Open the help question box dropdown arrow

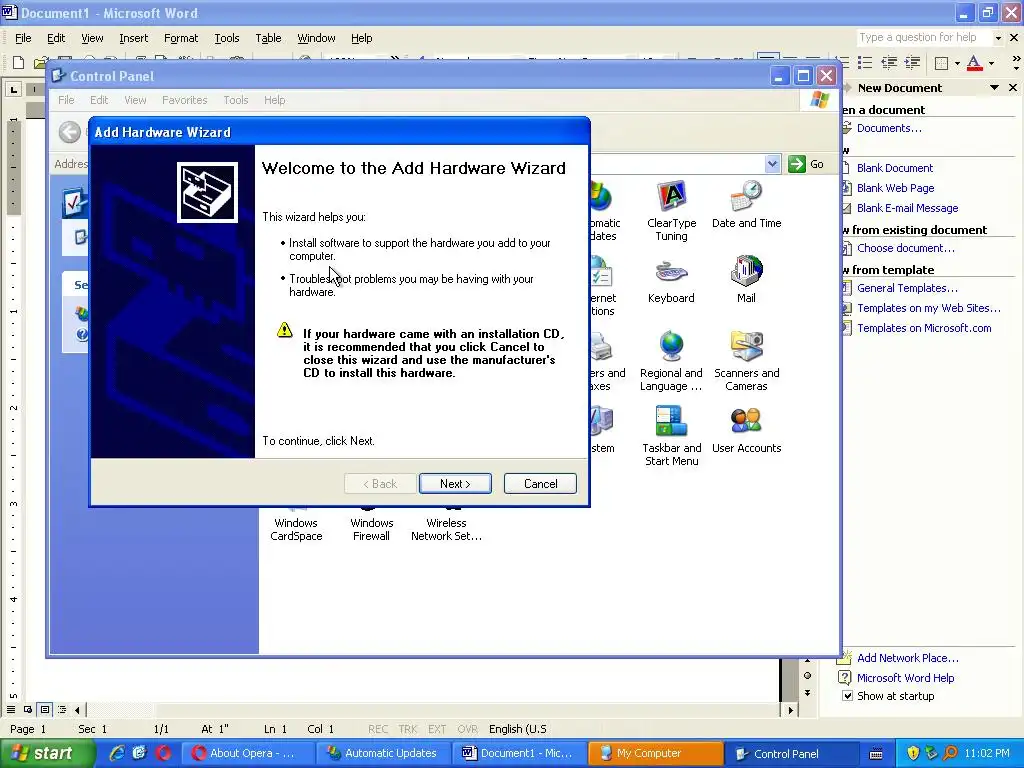[997, 38]
